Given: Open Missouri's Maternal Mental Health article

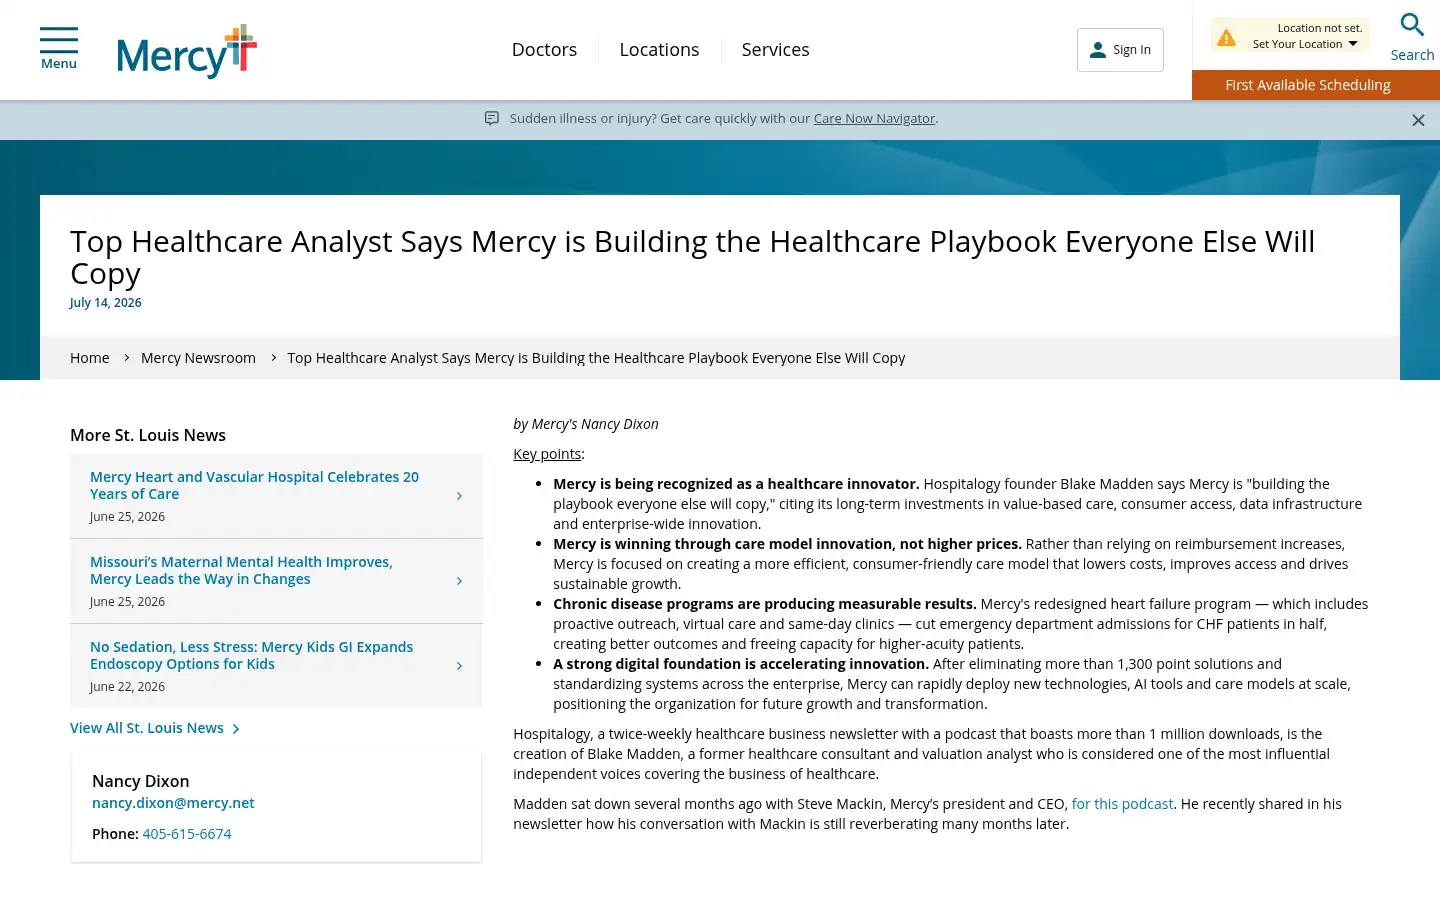Looking at the screenshot, I should [241, 570].
